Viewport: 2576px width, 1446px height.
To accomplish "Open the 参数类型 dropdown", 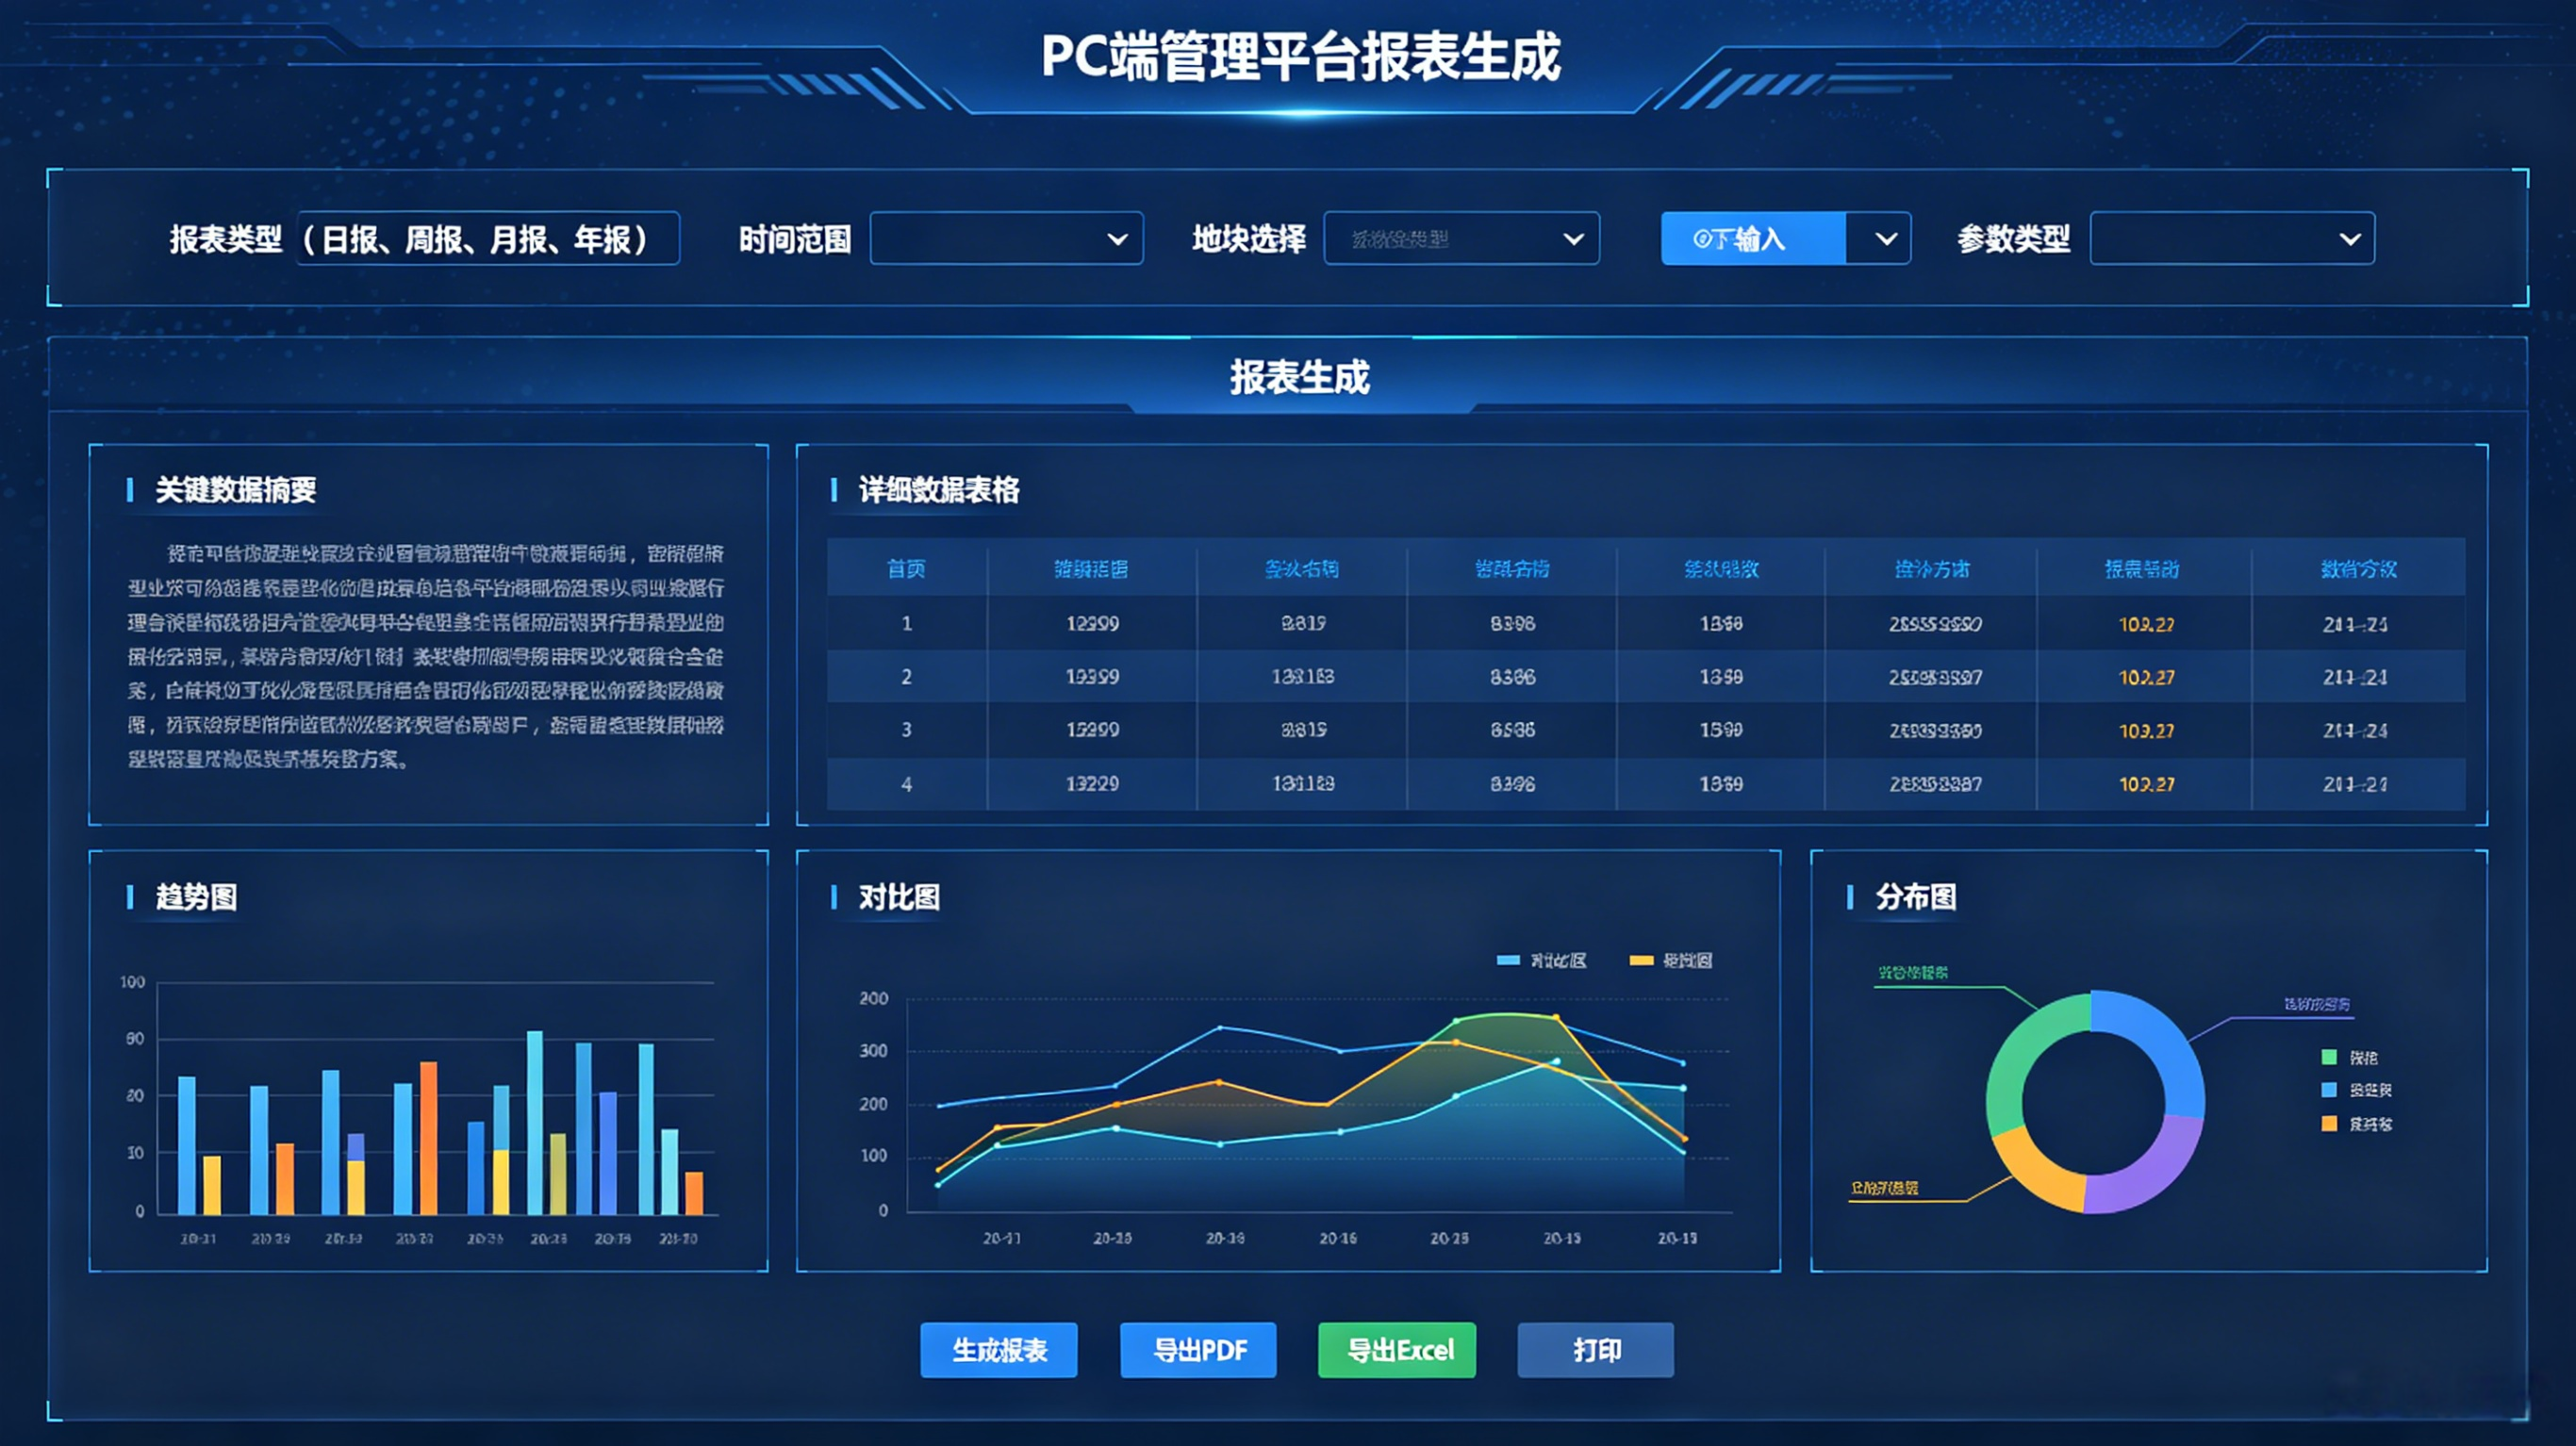I will 2232,239.
